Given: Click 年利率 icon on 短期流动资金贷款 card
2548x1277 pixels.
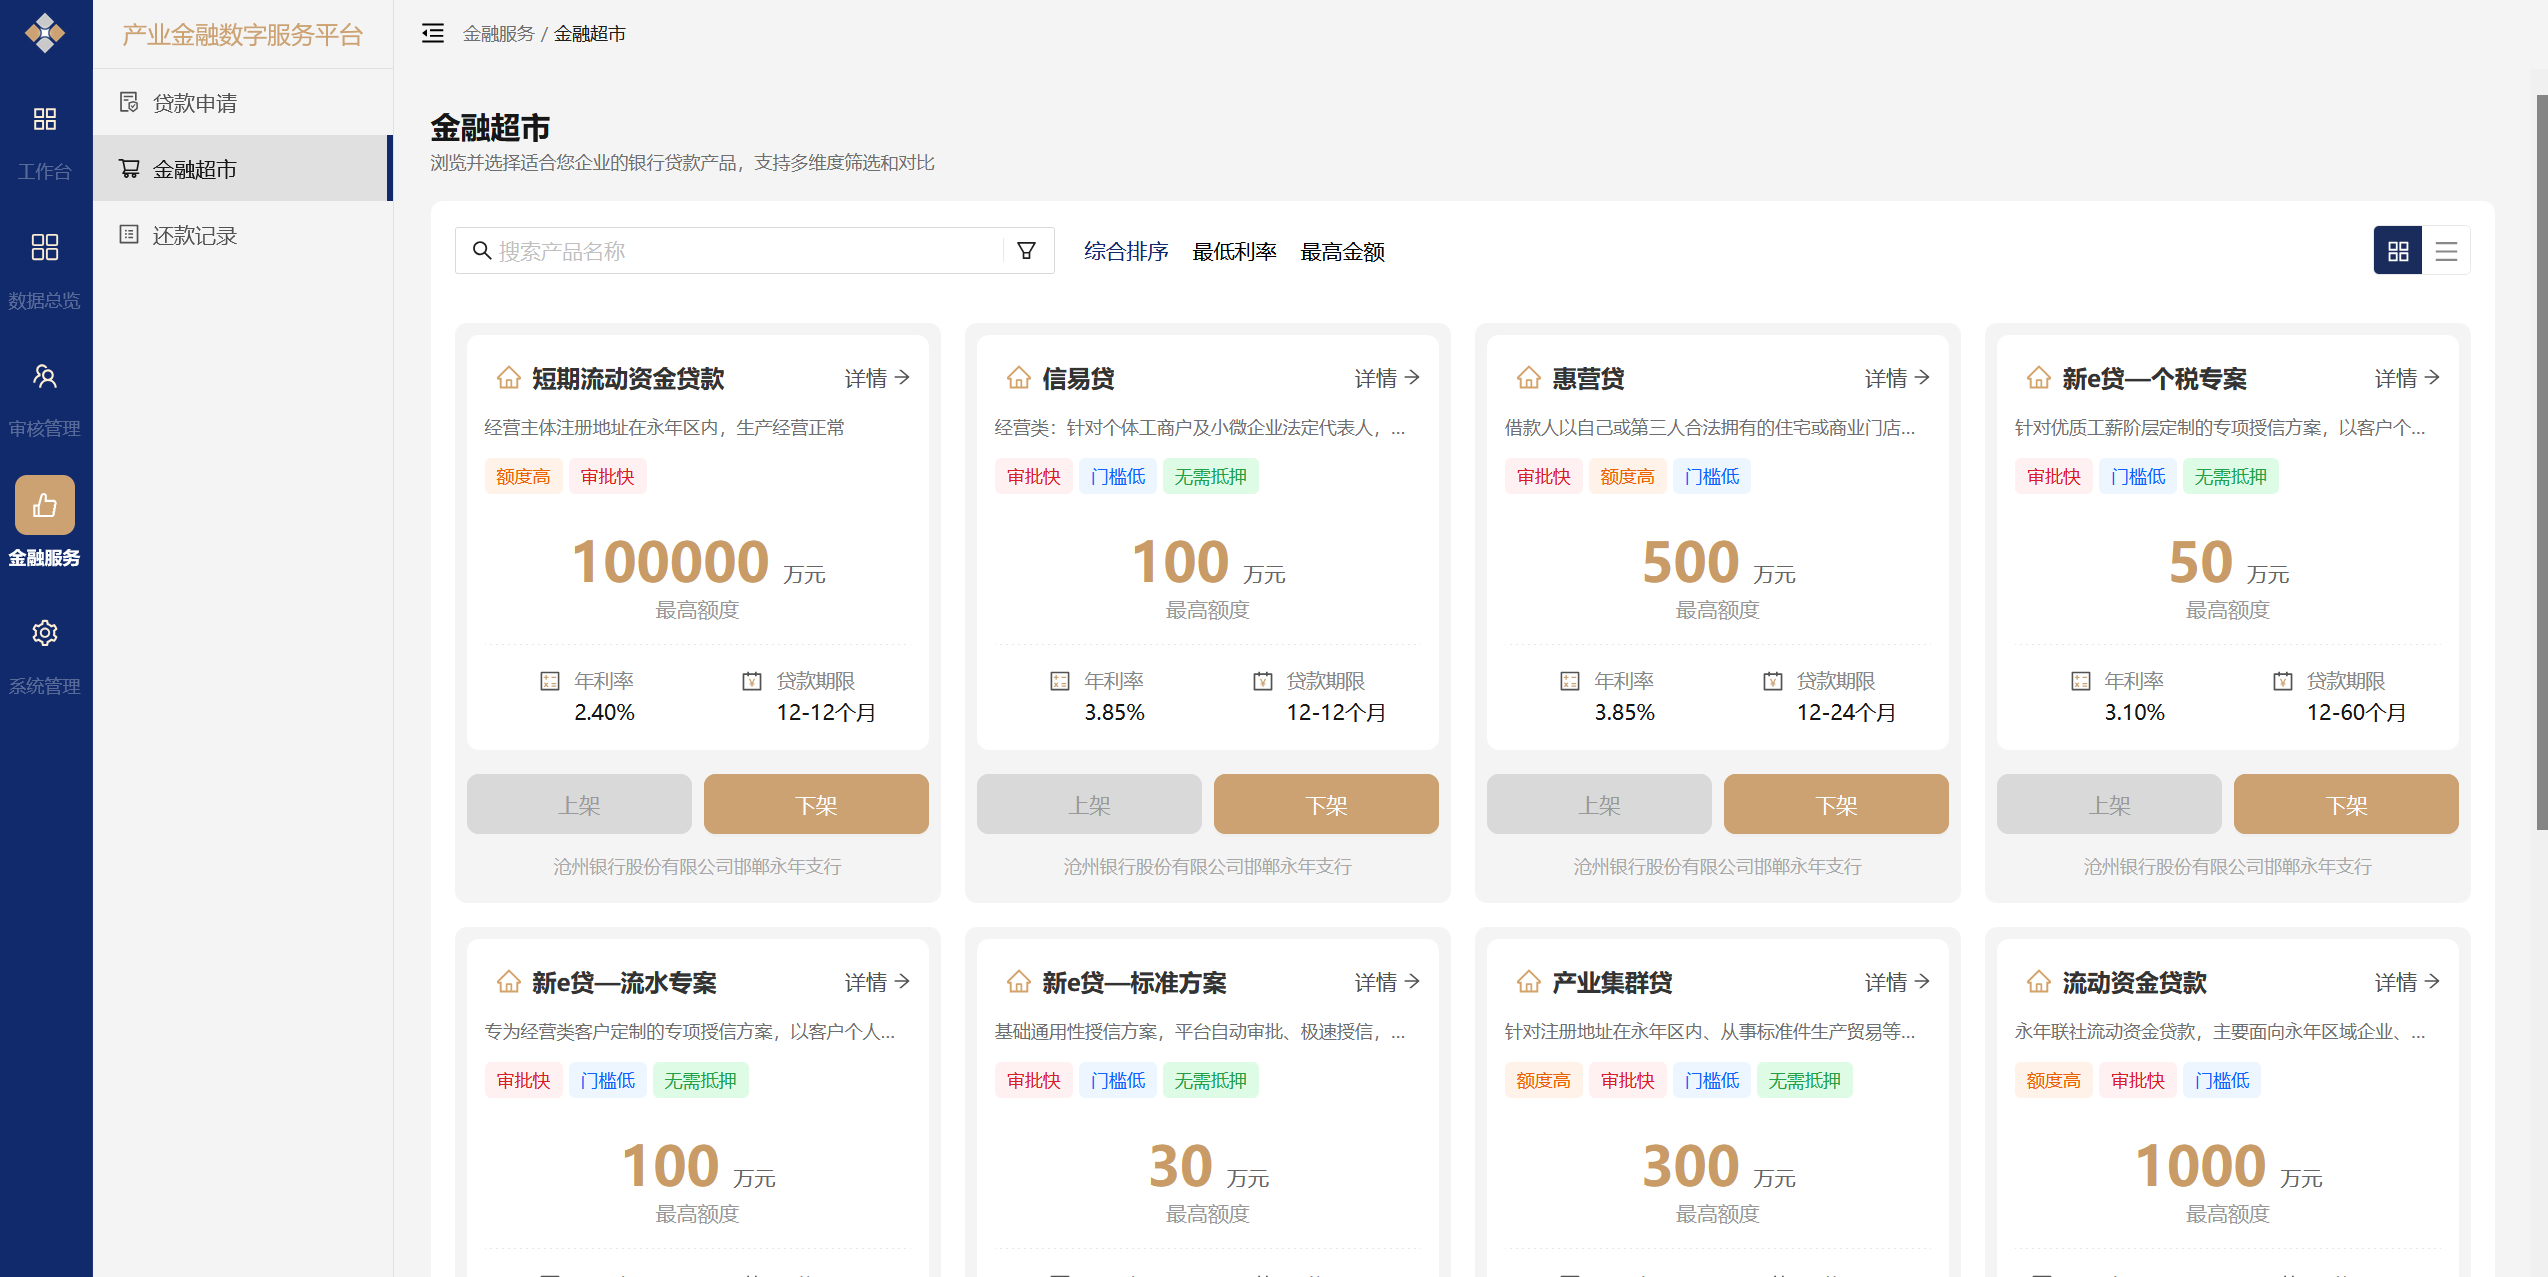Looking at the screenshot, I should [550, 681].
